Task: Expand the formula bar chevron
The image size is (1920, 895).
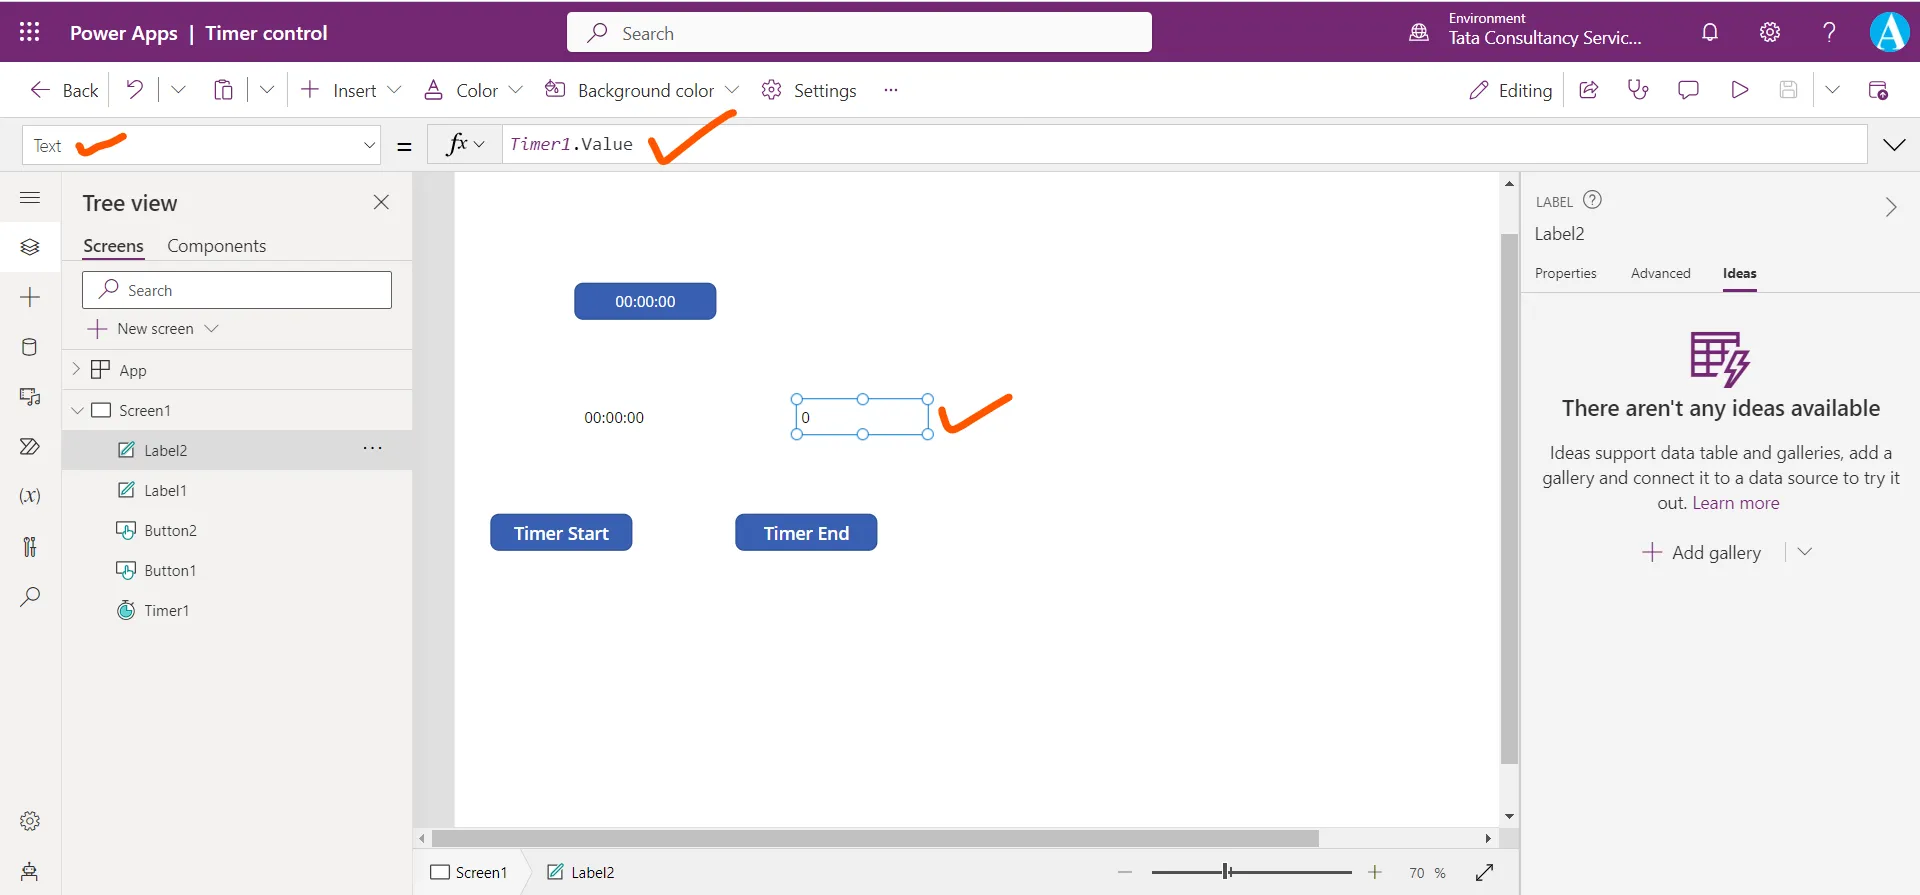Action: pyautogui.click(x=1894, y=145)
